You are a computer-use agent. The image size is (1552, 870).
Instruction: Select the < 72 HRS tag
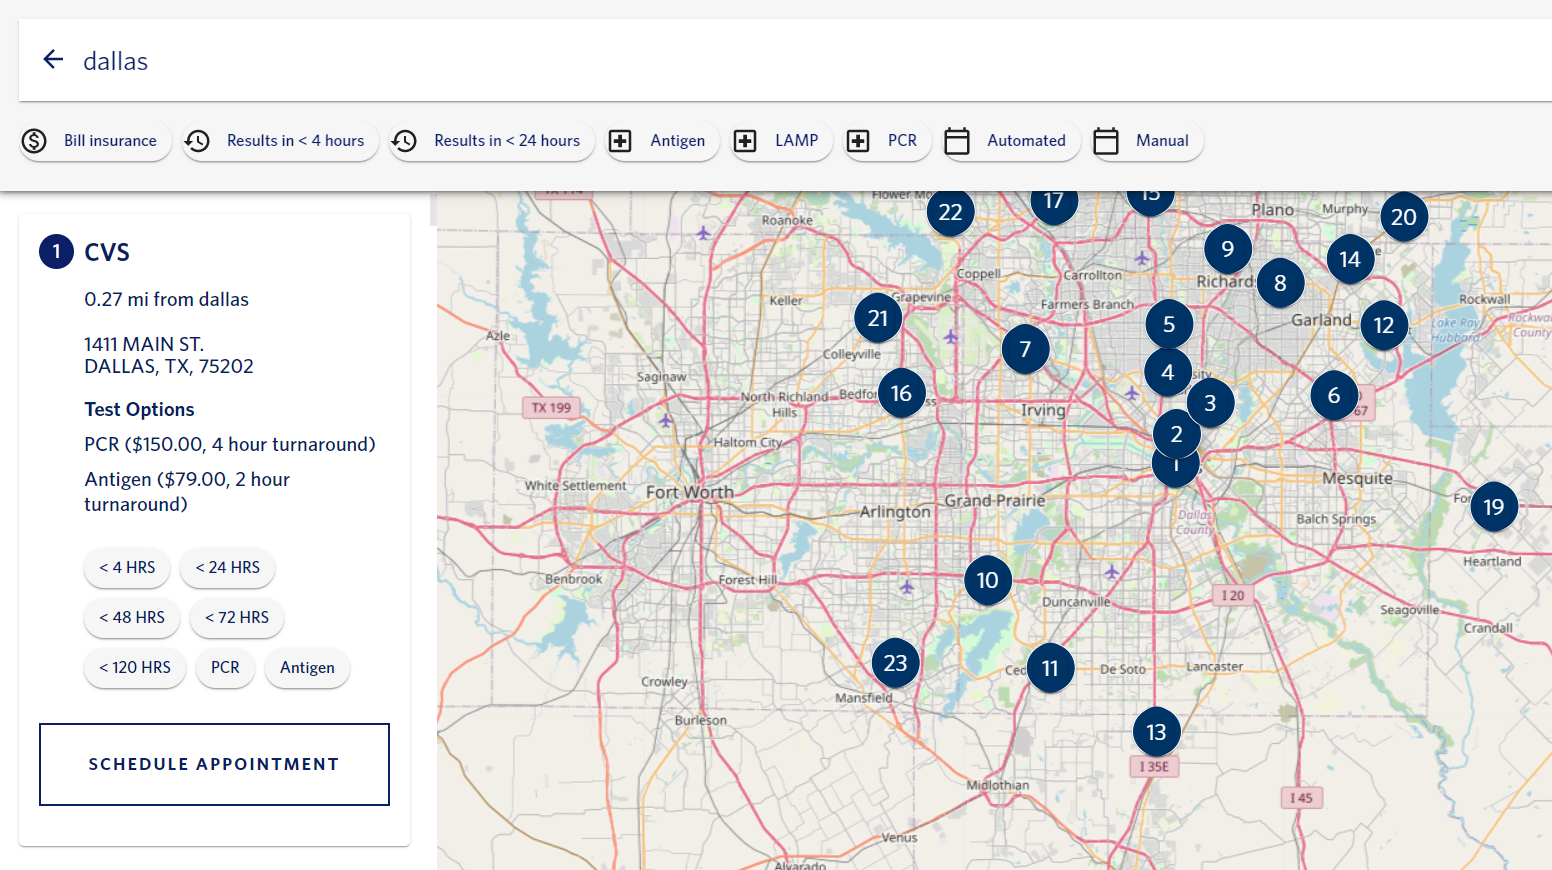point(237,617)
